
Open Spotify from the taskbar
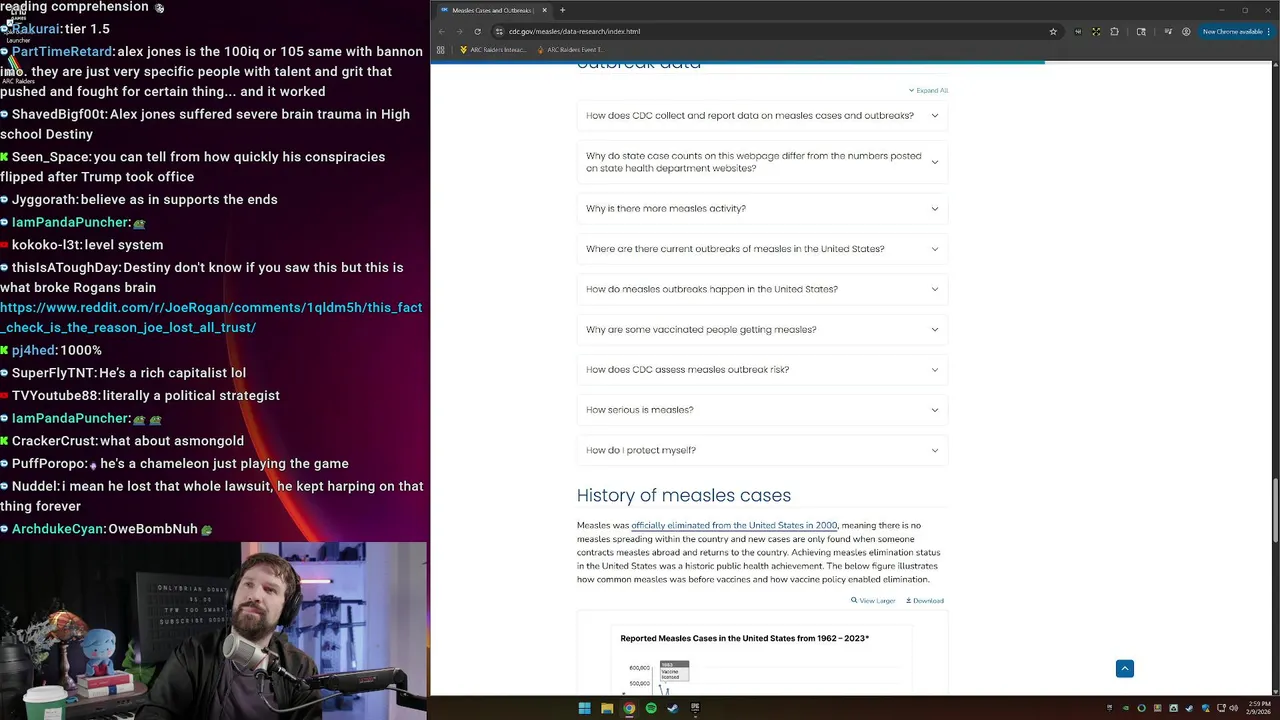point(651,708)
